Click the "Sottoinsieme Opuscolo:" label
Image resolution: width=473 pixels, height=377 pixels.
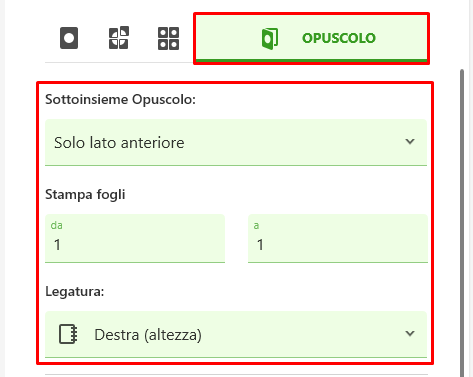click(120, 100)
